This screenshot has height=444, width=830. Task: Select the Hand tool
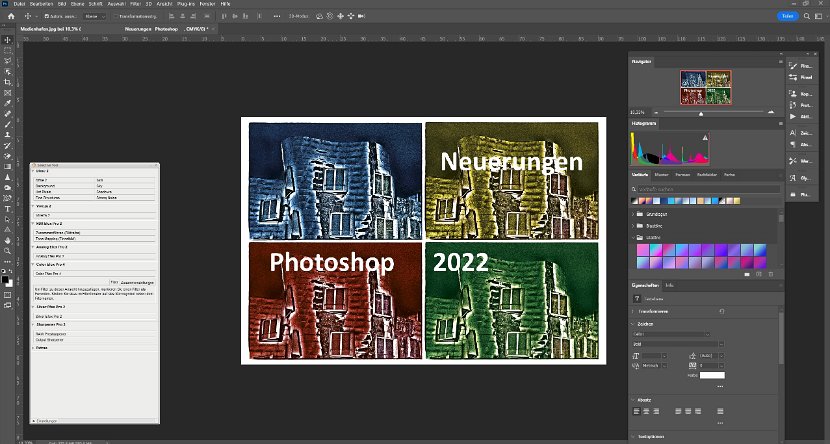(x=7, y=240)
